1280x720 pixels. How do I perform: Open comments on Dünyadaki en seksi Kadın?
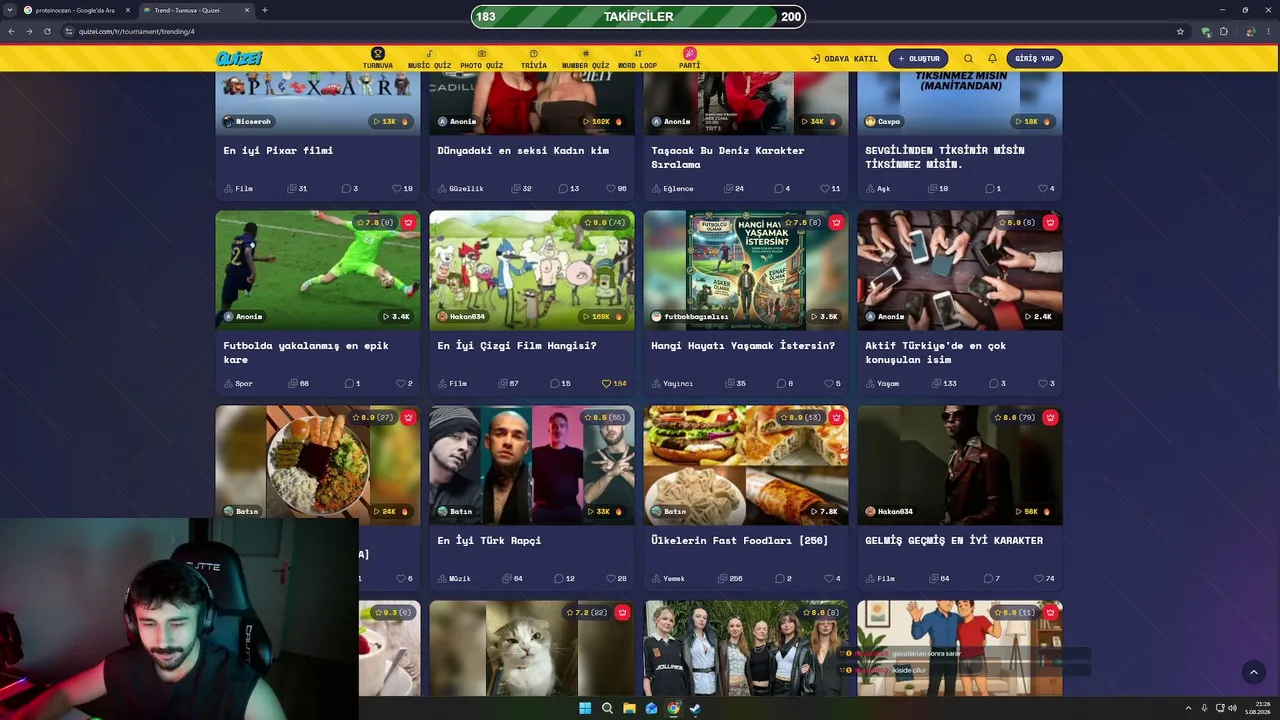[x=569, y=188]
